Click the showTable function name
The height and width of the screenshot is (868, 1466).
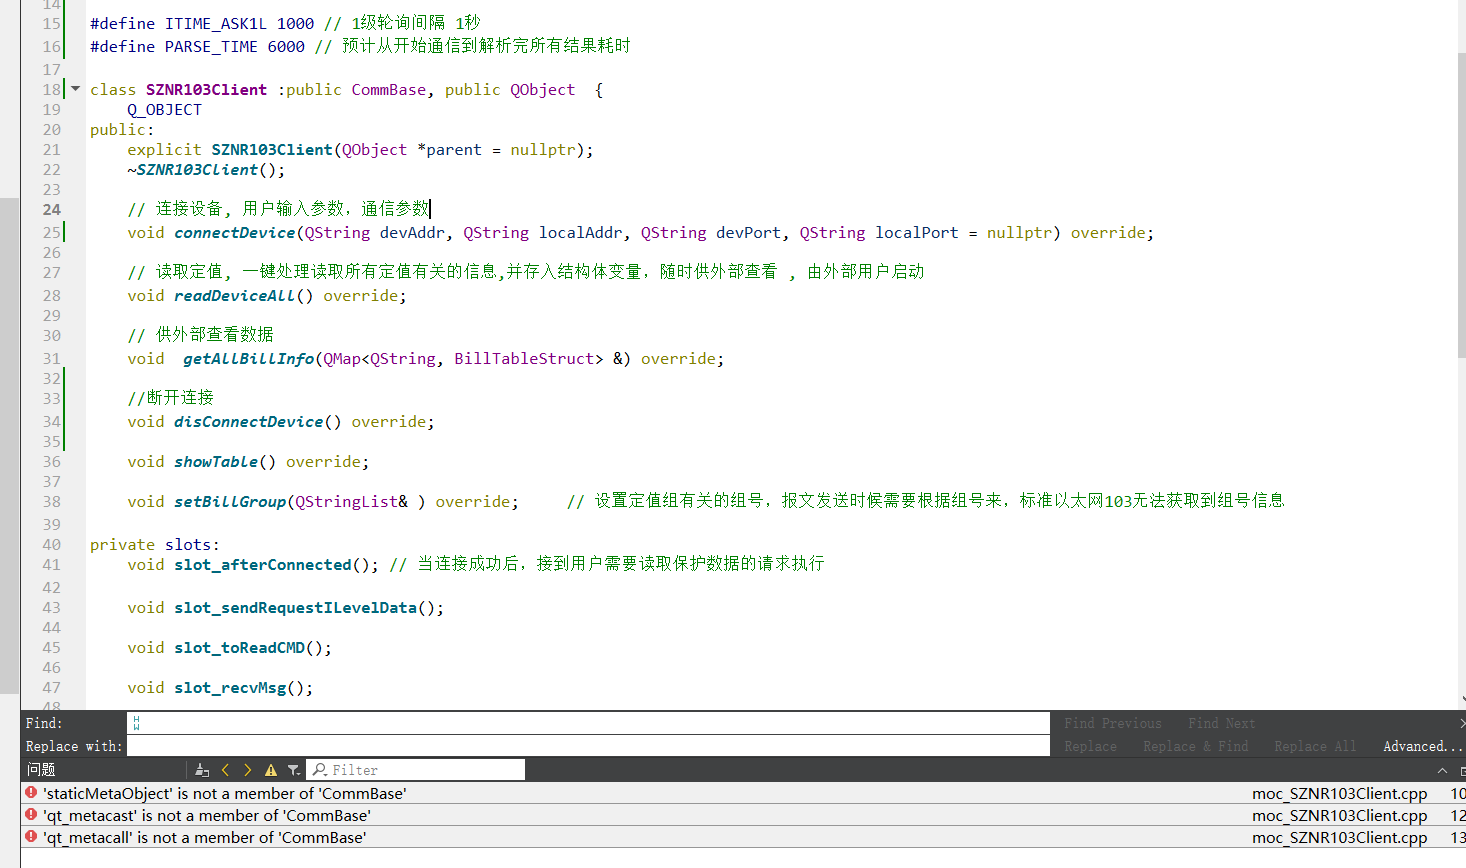[216, 461]
